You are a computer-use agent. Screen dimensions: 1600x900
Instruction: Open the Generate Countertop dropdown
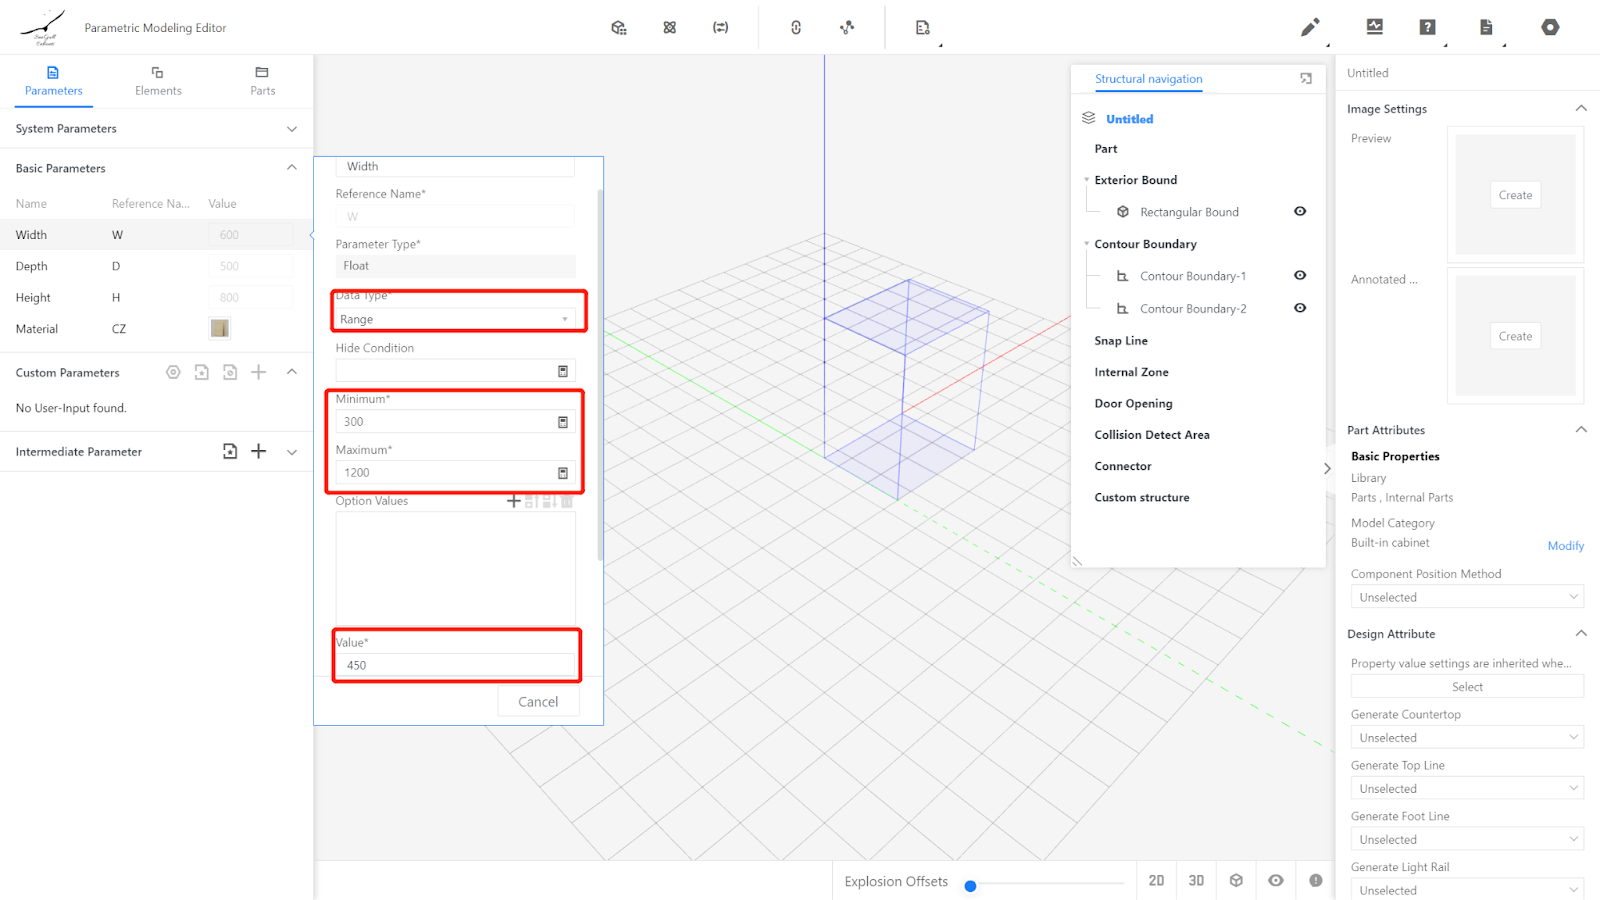pos(1466,738)
